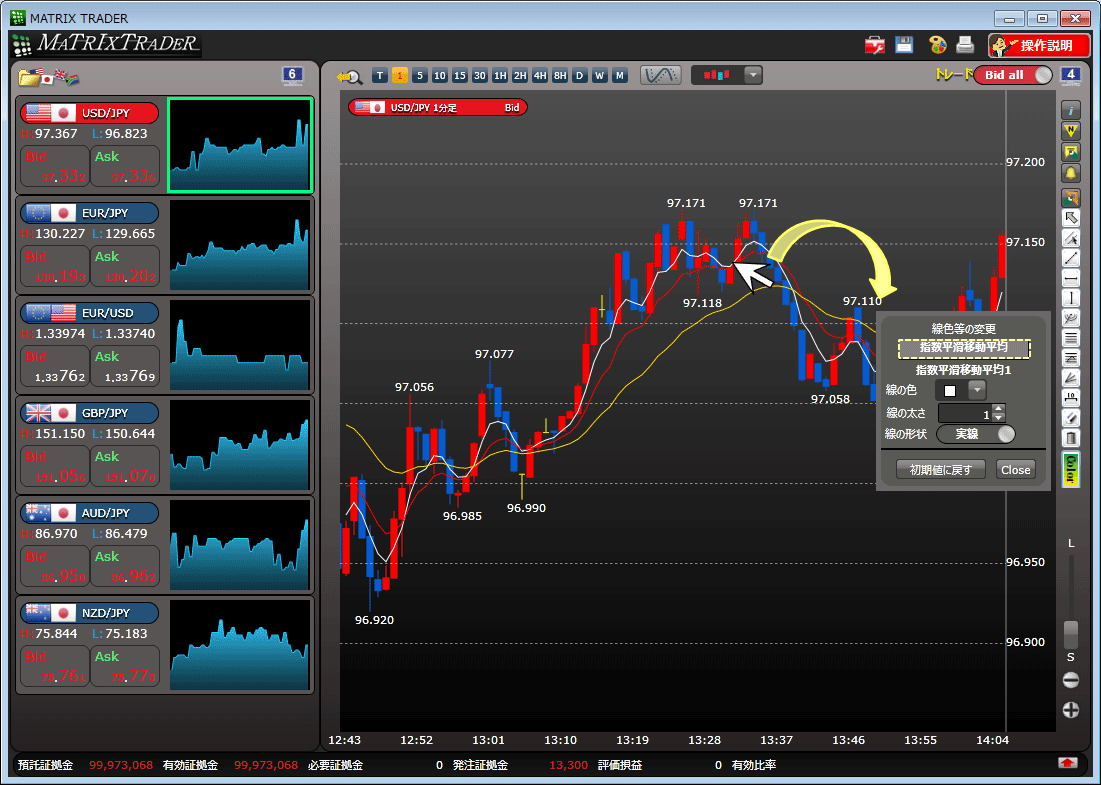The width and height of the screenshot is (1101, 785).
Task: Click the 線の太さ value field
Action: 965,414
